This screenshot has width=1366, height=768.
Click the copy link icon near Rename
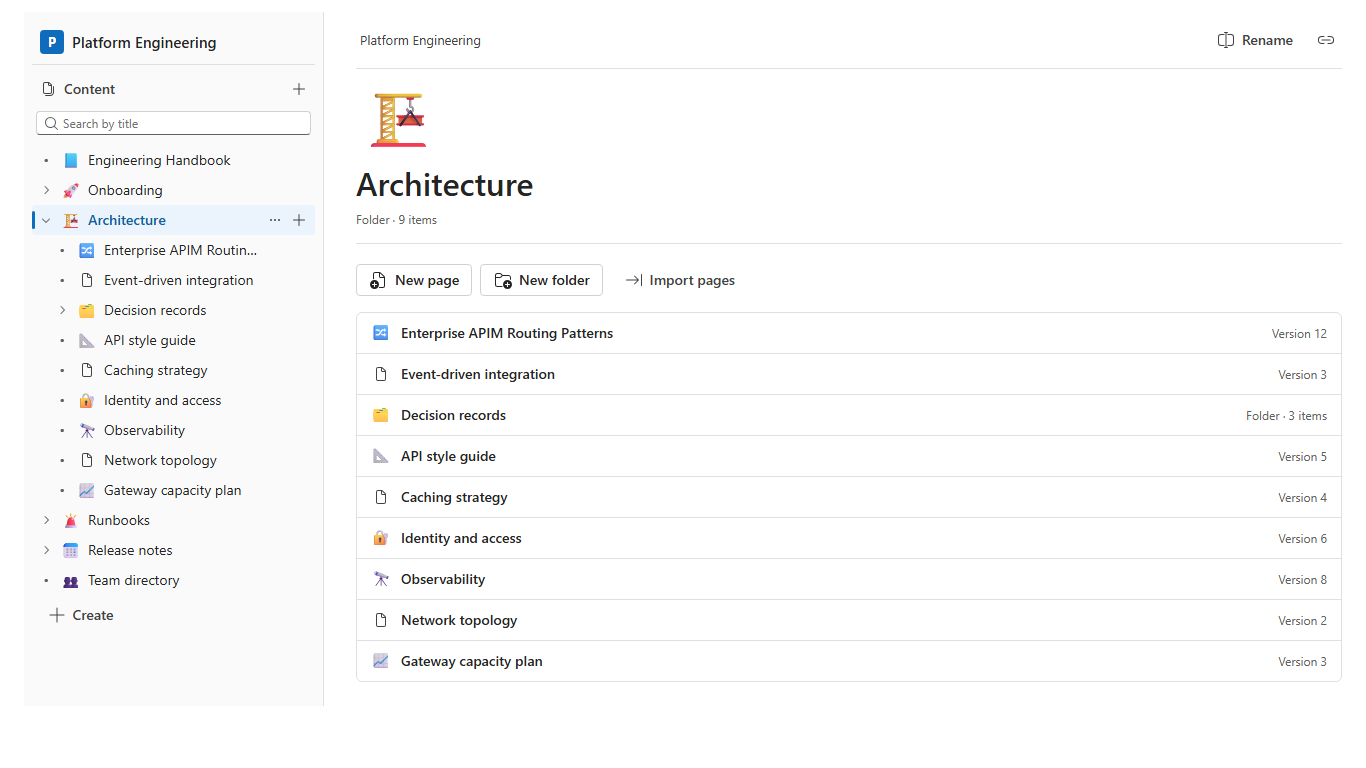(1326, 41)
